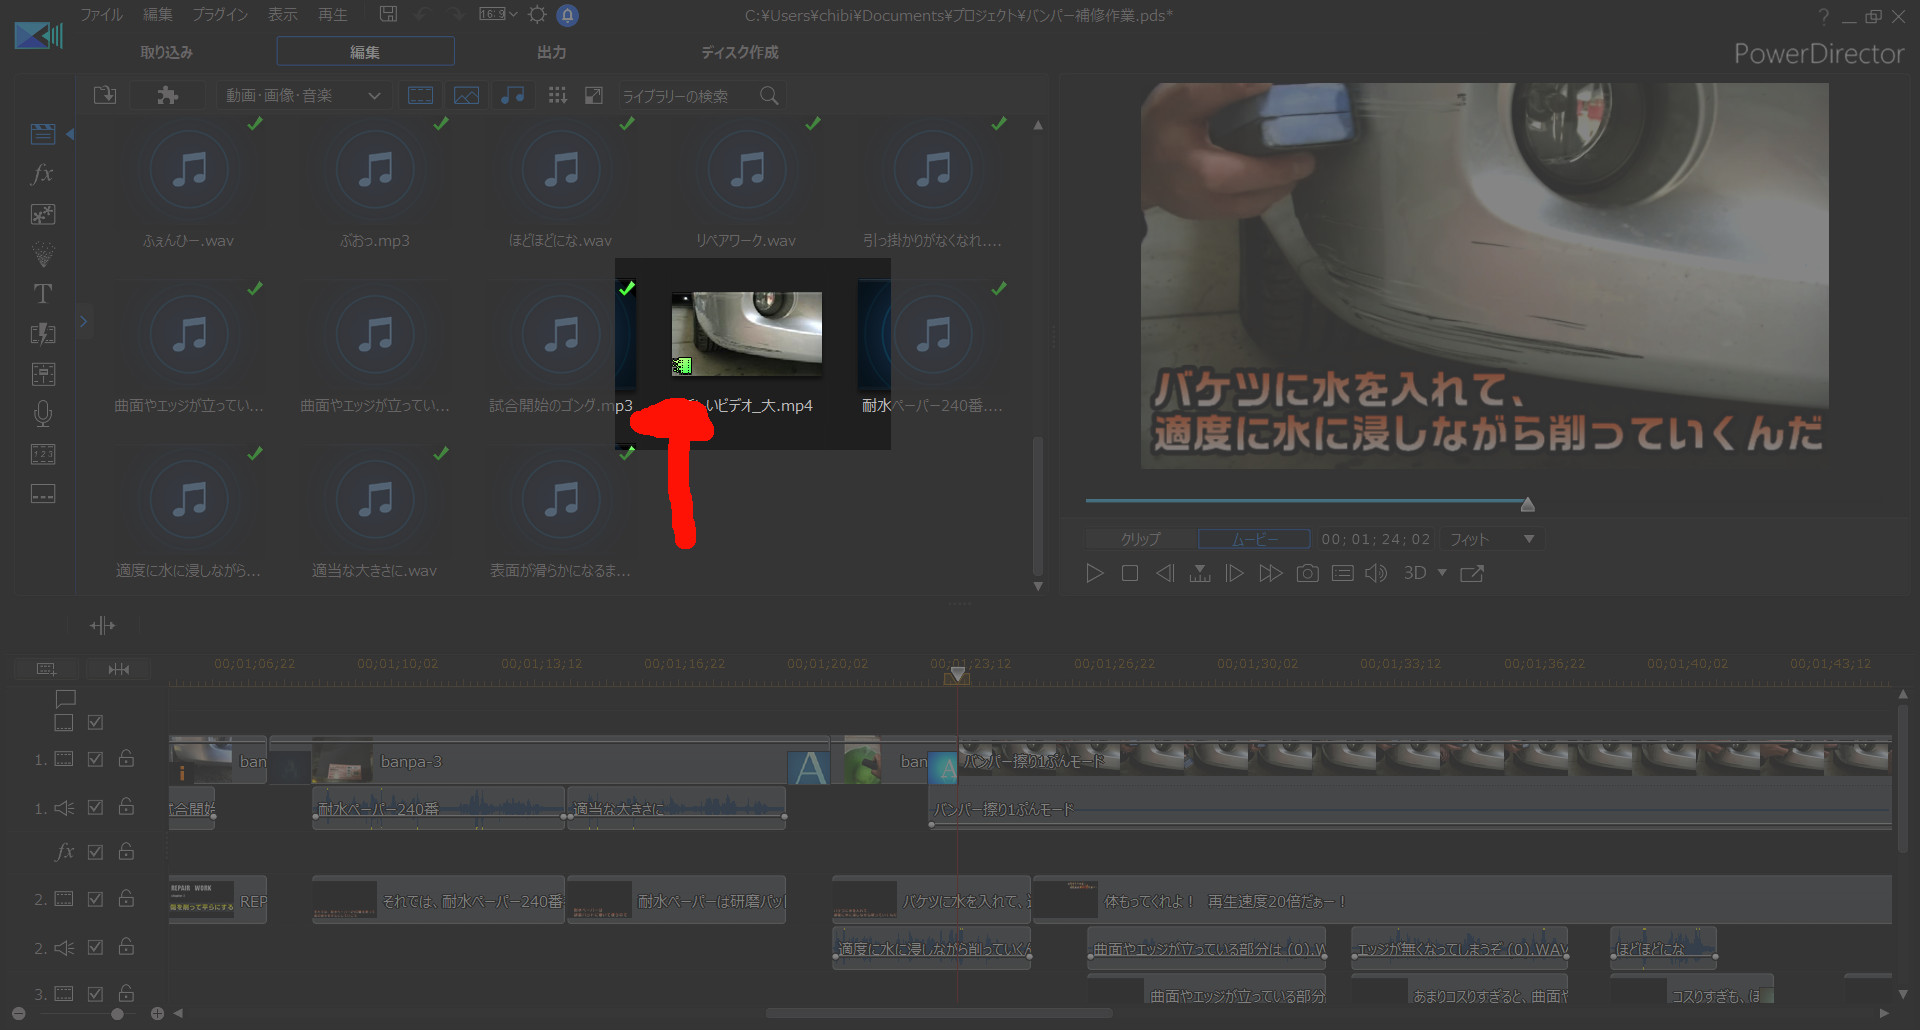
Task: Open the Voice-Over microphone room icon
Action: coord(43,414)
